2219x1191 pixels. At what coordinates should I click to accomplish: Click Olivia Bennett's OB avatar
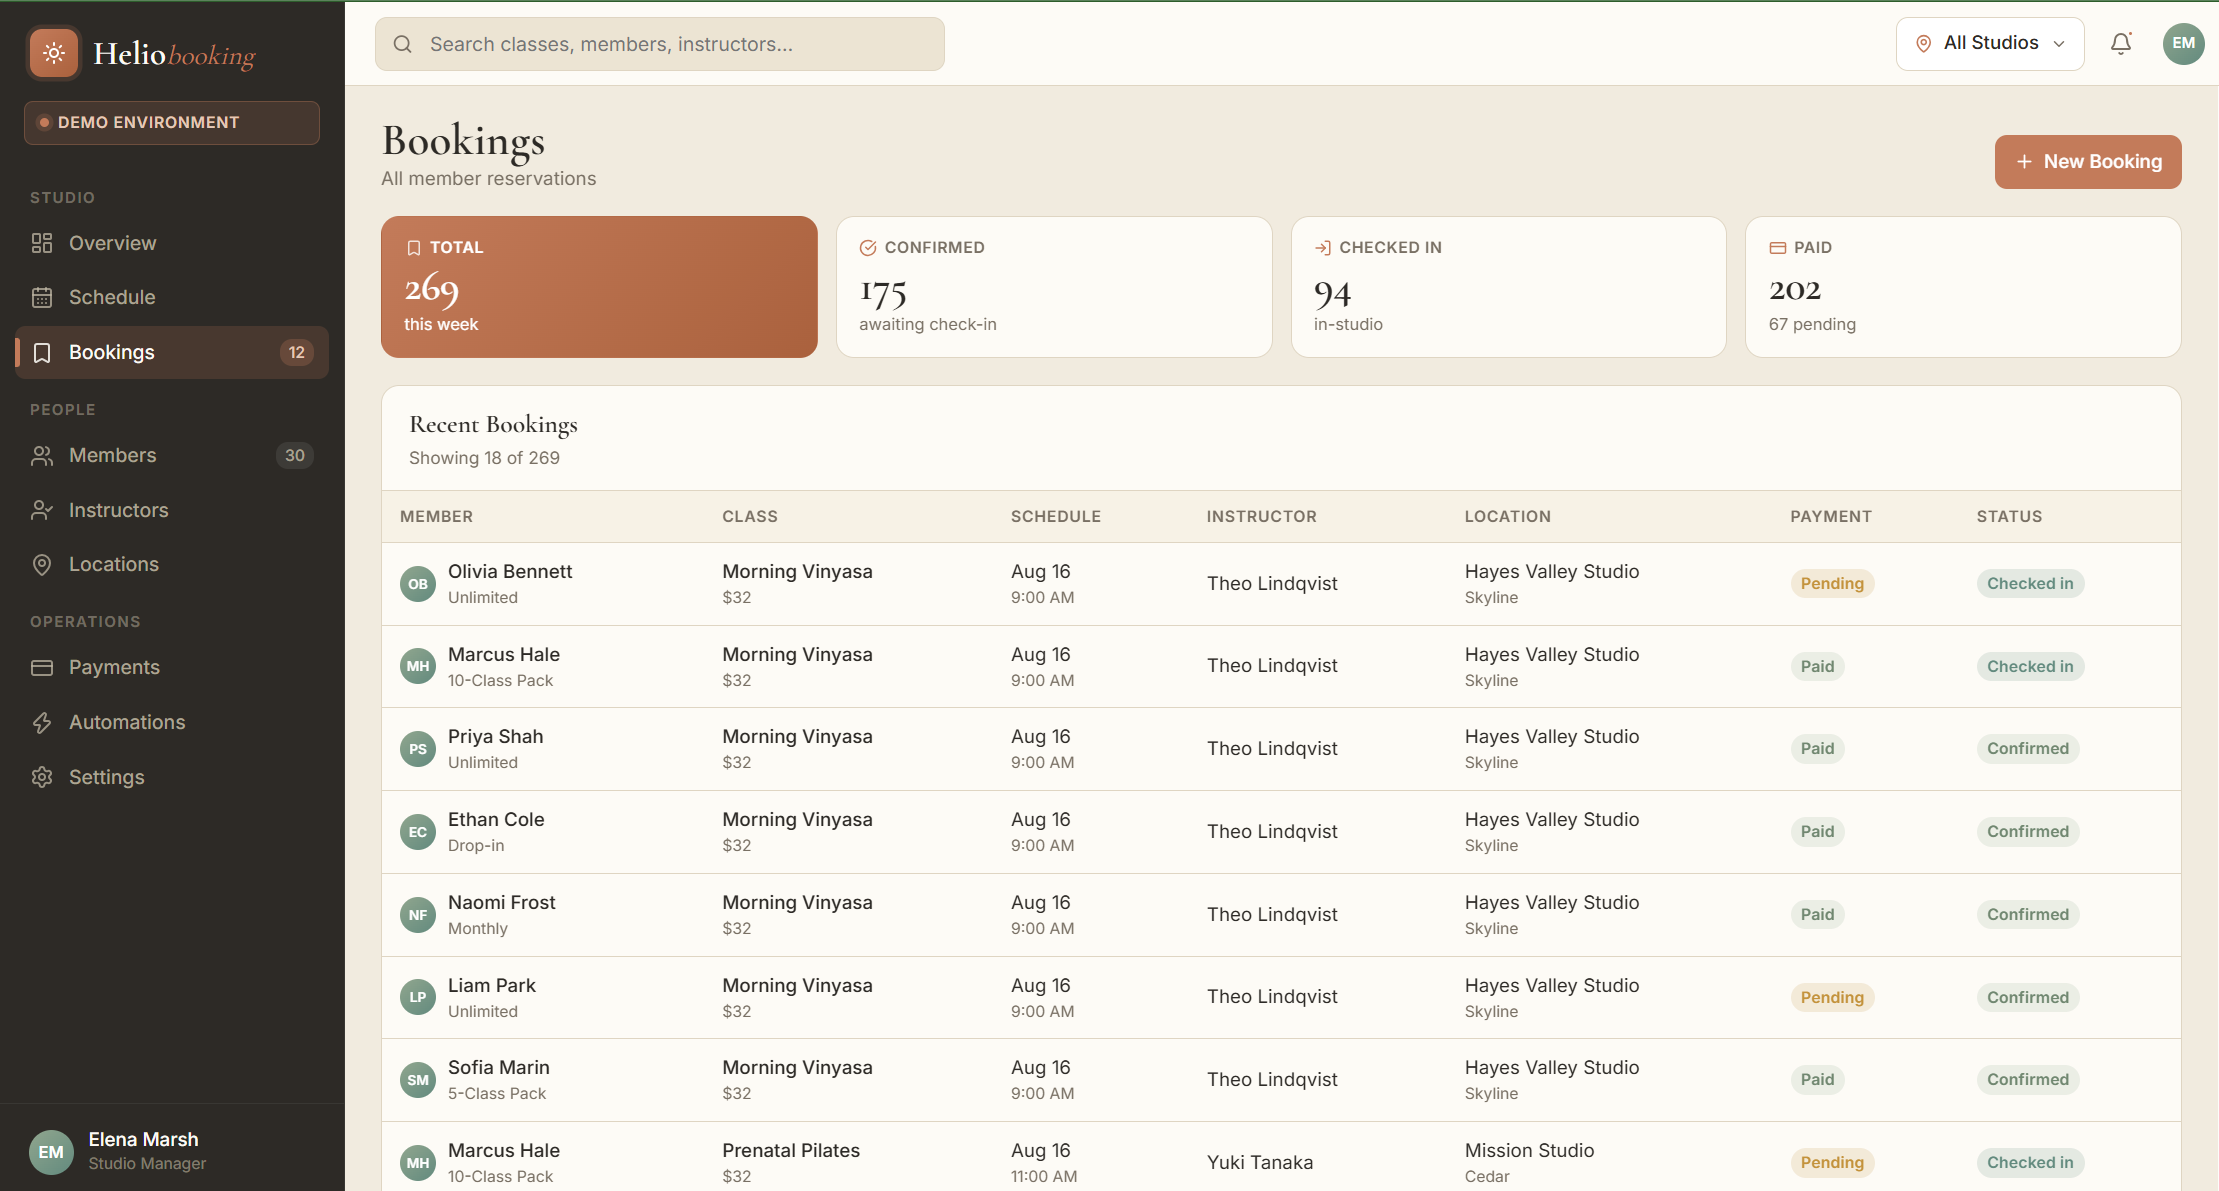(x=418, y=584)
